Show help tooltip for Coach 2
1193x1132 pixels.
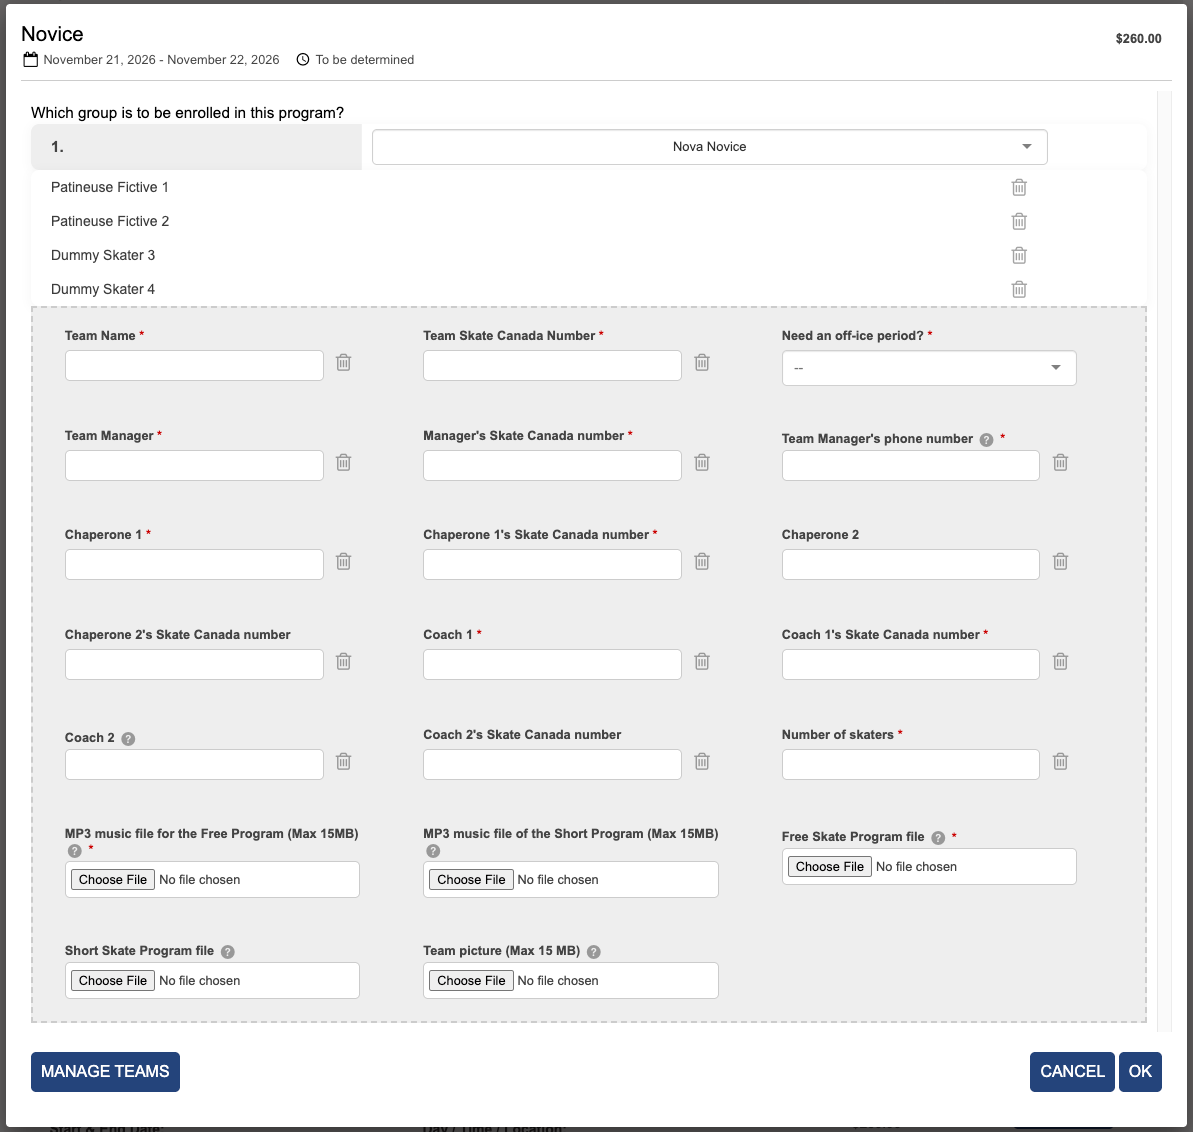point(129,739)
